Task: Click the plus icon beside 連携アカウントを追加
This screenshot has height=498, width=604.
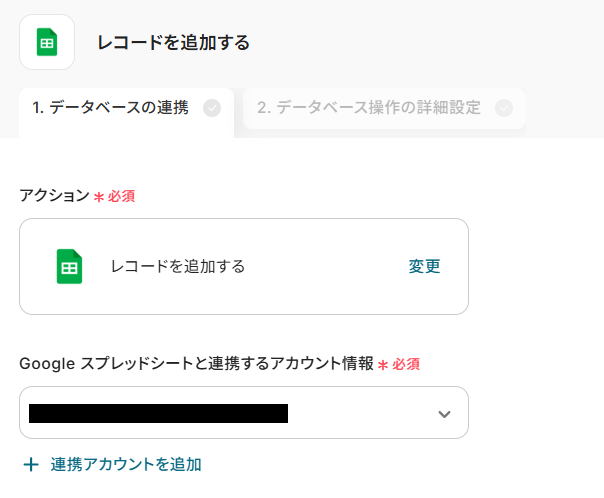Action: tap(31, 464)
